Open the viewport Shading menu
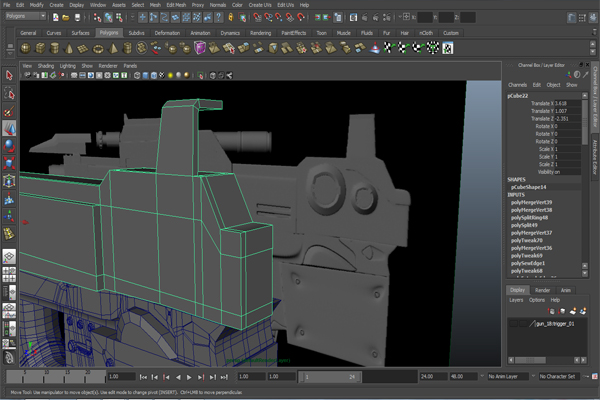This screenshot has width=600, height=400. [46, 66]
